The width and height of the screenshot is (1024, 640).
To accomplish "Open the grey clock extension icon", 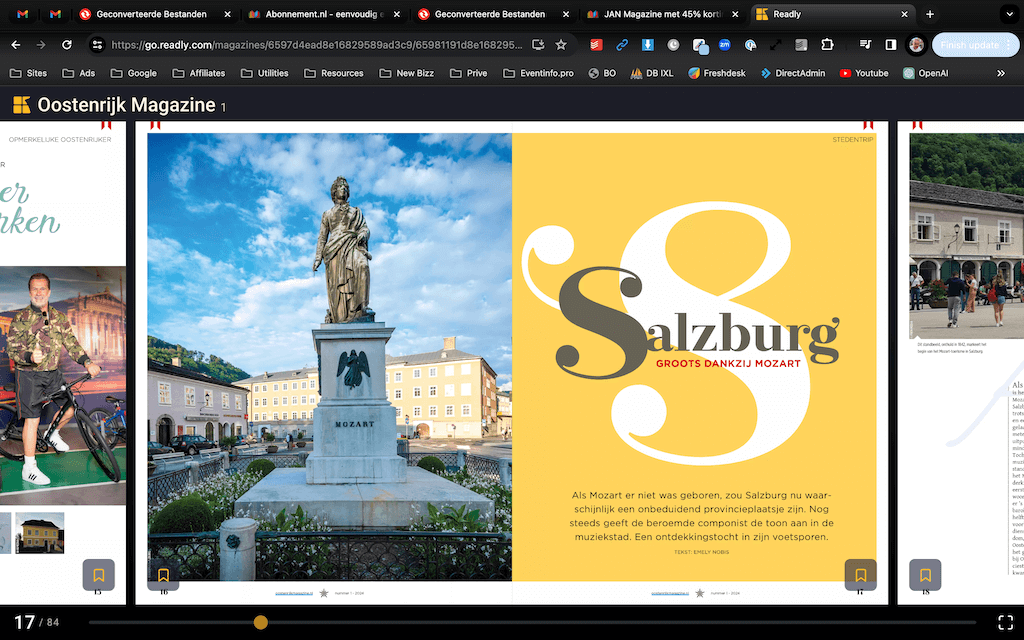I will click(x=673, y=45).
